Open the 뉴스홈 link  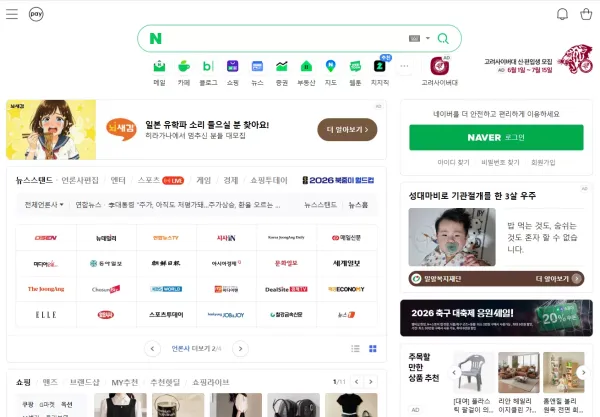click(358, 205)
